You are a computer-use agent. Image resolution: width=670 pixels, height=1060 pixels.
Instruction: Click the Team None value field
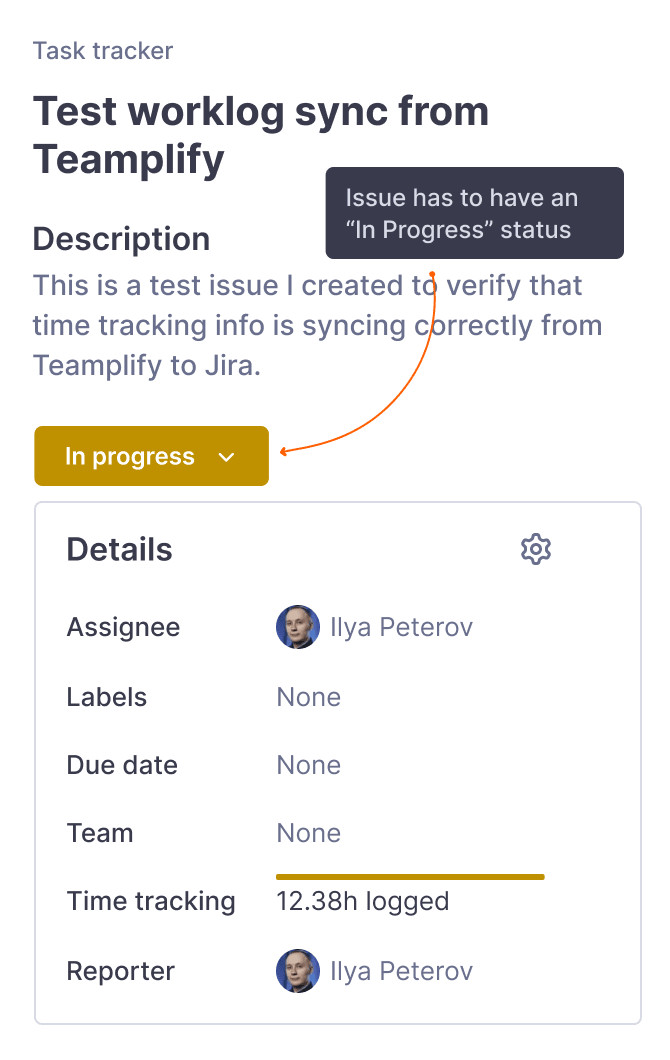coord(308,833)
